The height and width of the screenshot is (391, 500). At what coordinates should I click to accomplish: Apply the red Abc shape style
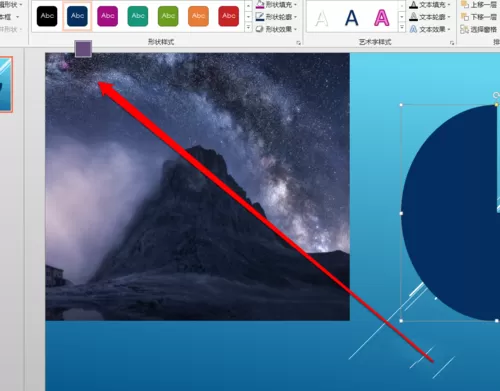229,16
